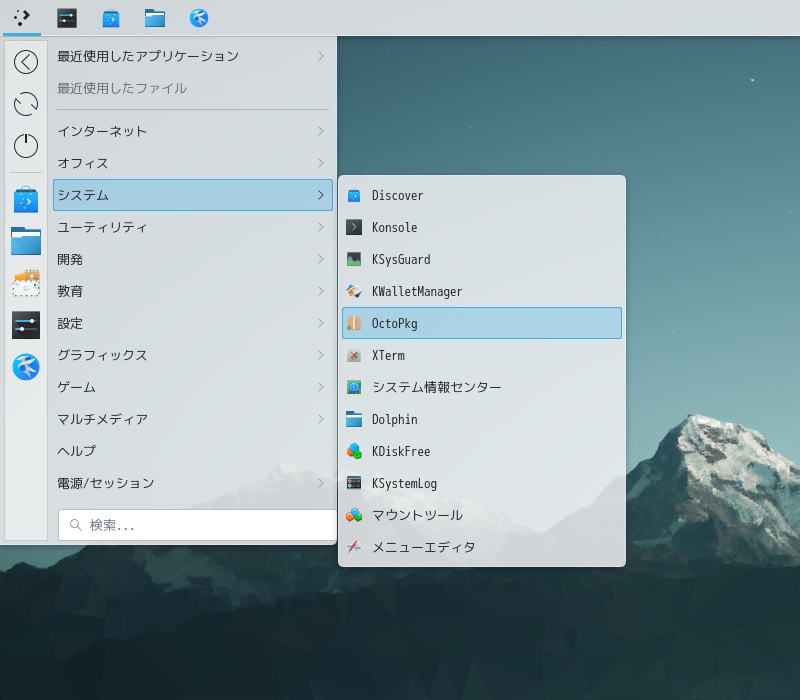The image size is (800, 700).
Task: Launch Konsole by its label
Action: (x=394, y=227)
